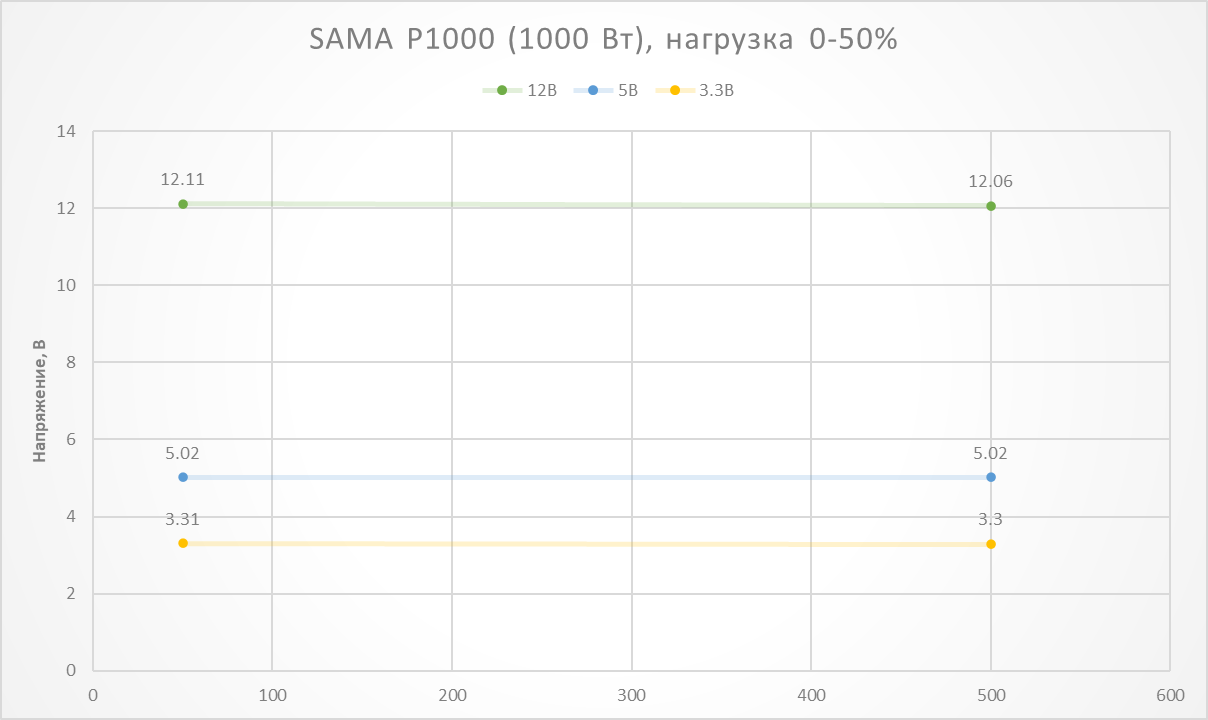Click the yellow 3.3В point at 500 W

coord(991,544)
